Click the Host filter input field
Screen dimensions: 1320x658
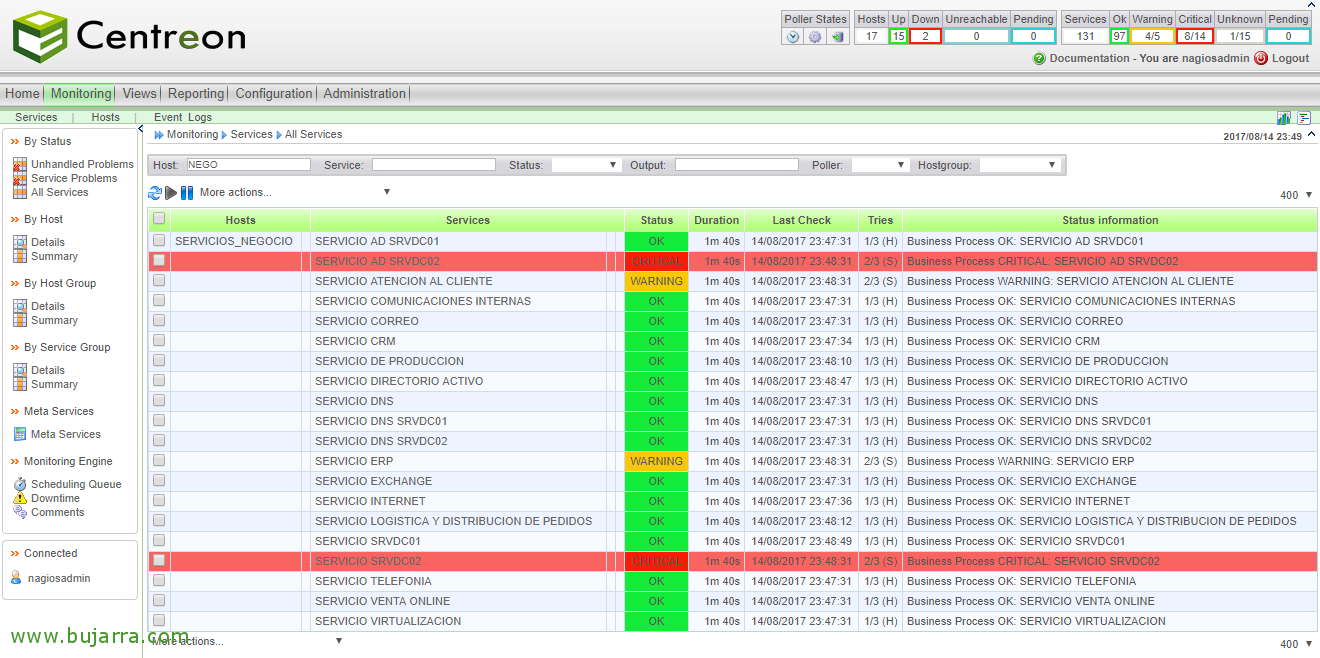coord(247,165)
